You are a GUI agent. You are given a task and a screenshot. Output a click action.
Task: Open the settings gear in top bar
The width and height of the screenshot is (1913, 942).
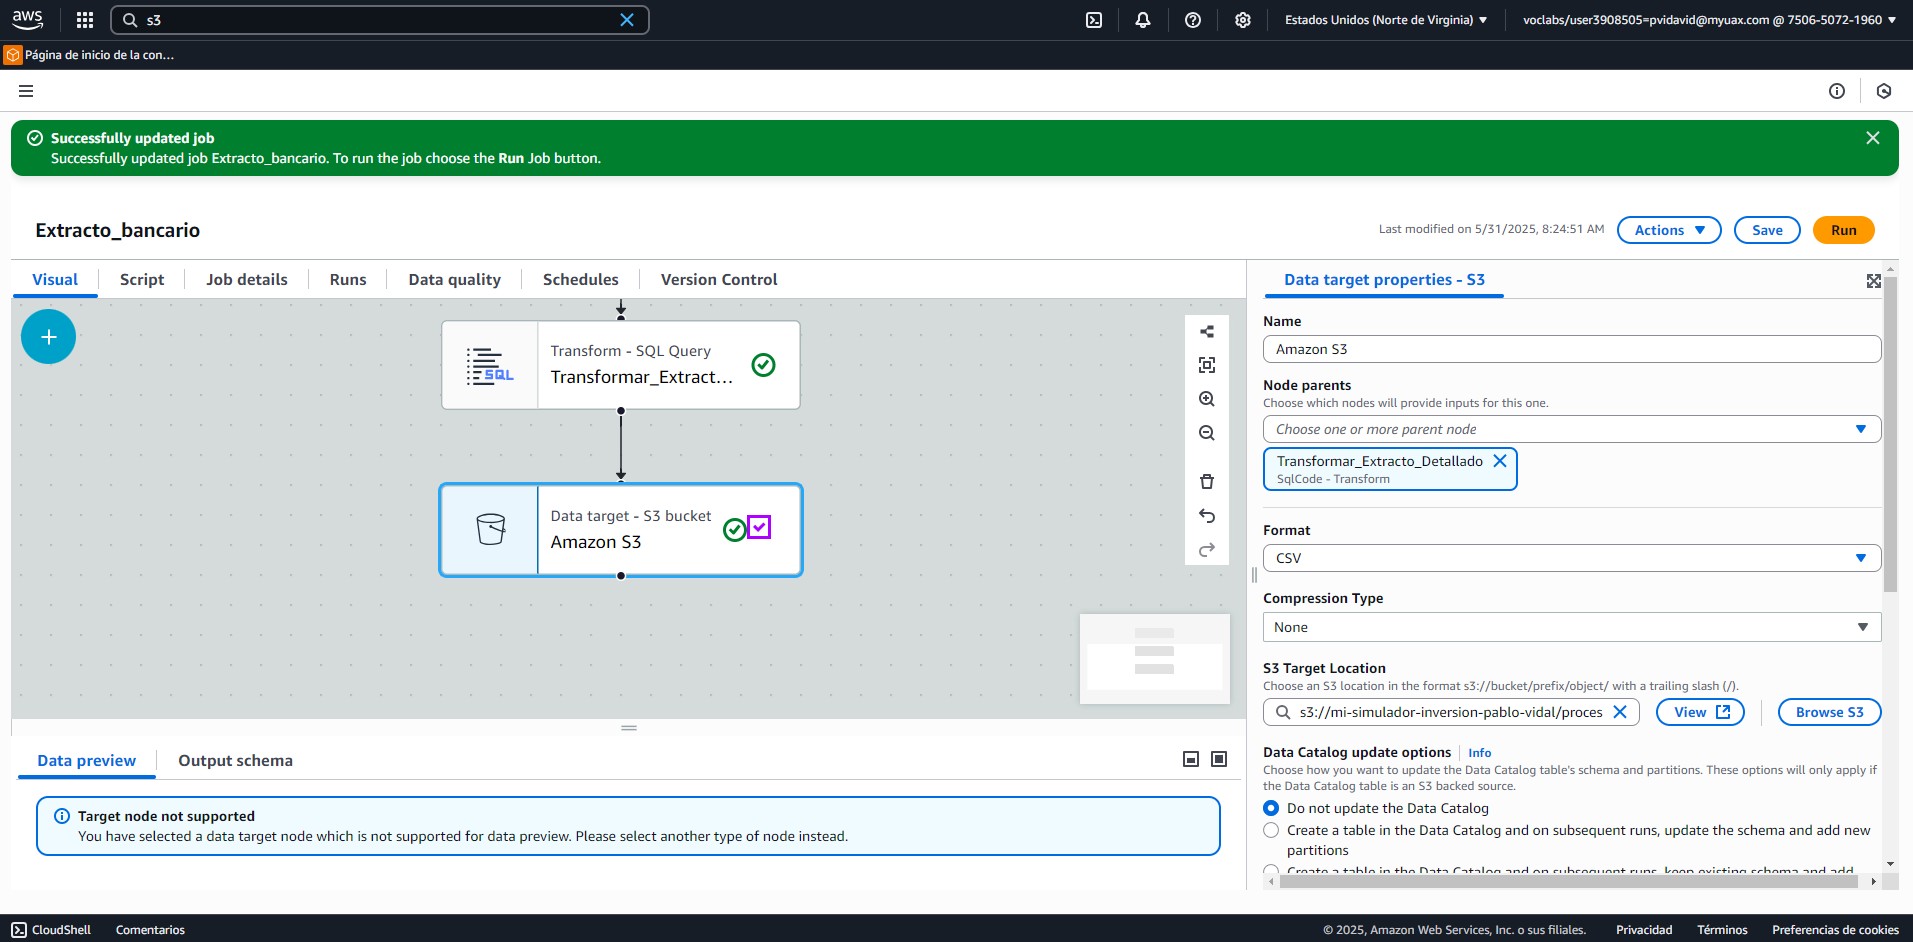(1243, 20)
